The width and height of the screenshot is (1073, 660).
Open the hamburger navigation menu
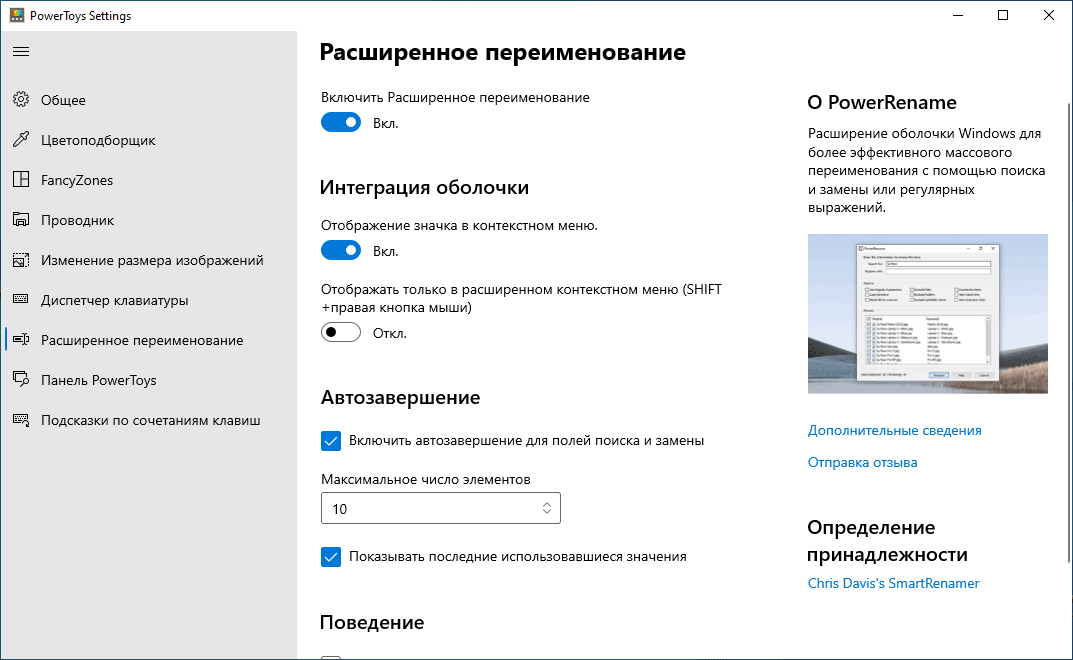[21, 51]
